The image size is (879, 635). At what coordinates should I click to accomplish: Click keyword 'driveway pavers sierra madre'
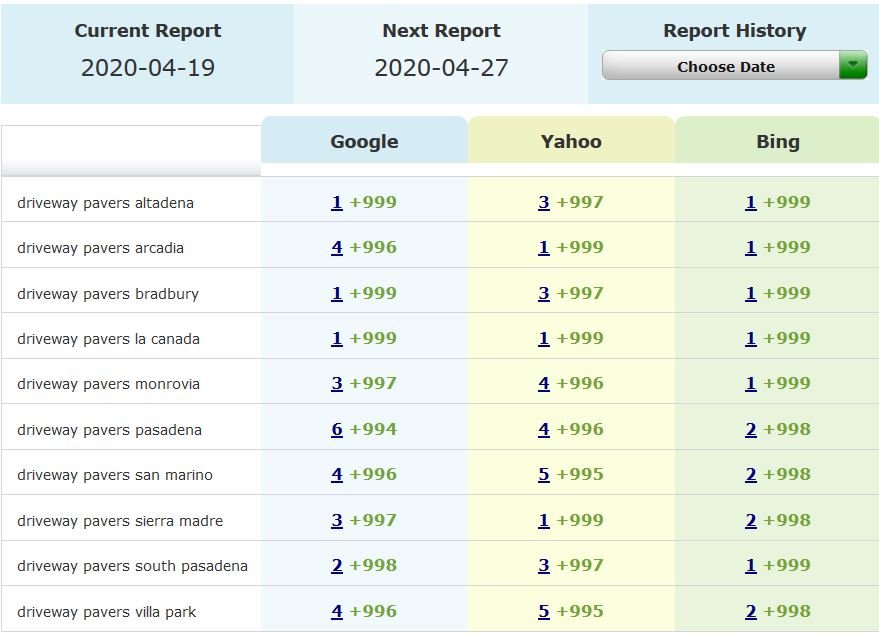click(x=120, y=521)
